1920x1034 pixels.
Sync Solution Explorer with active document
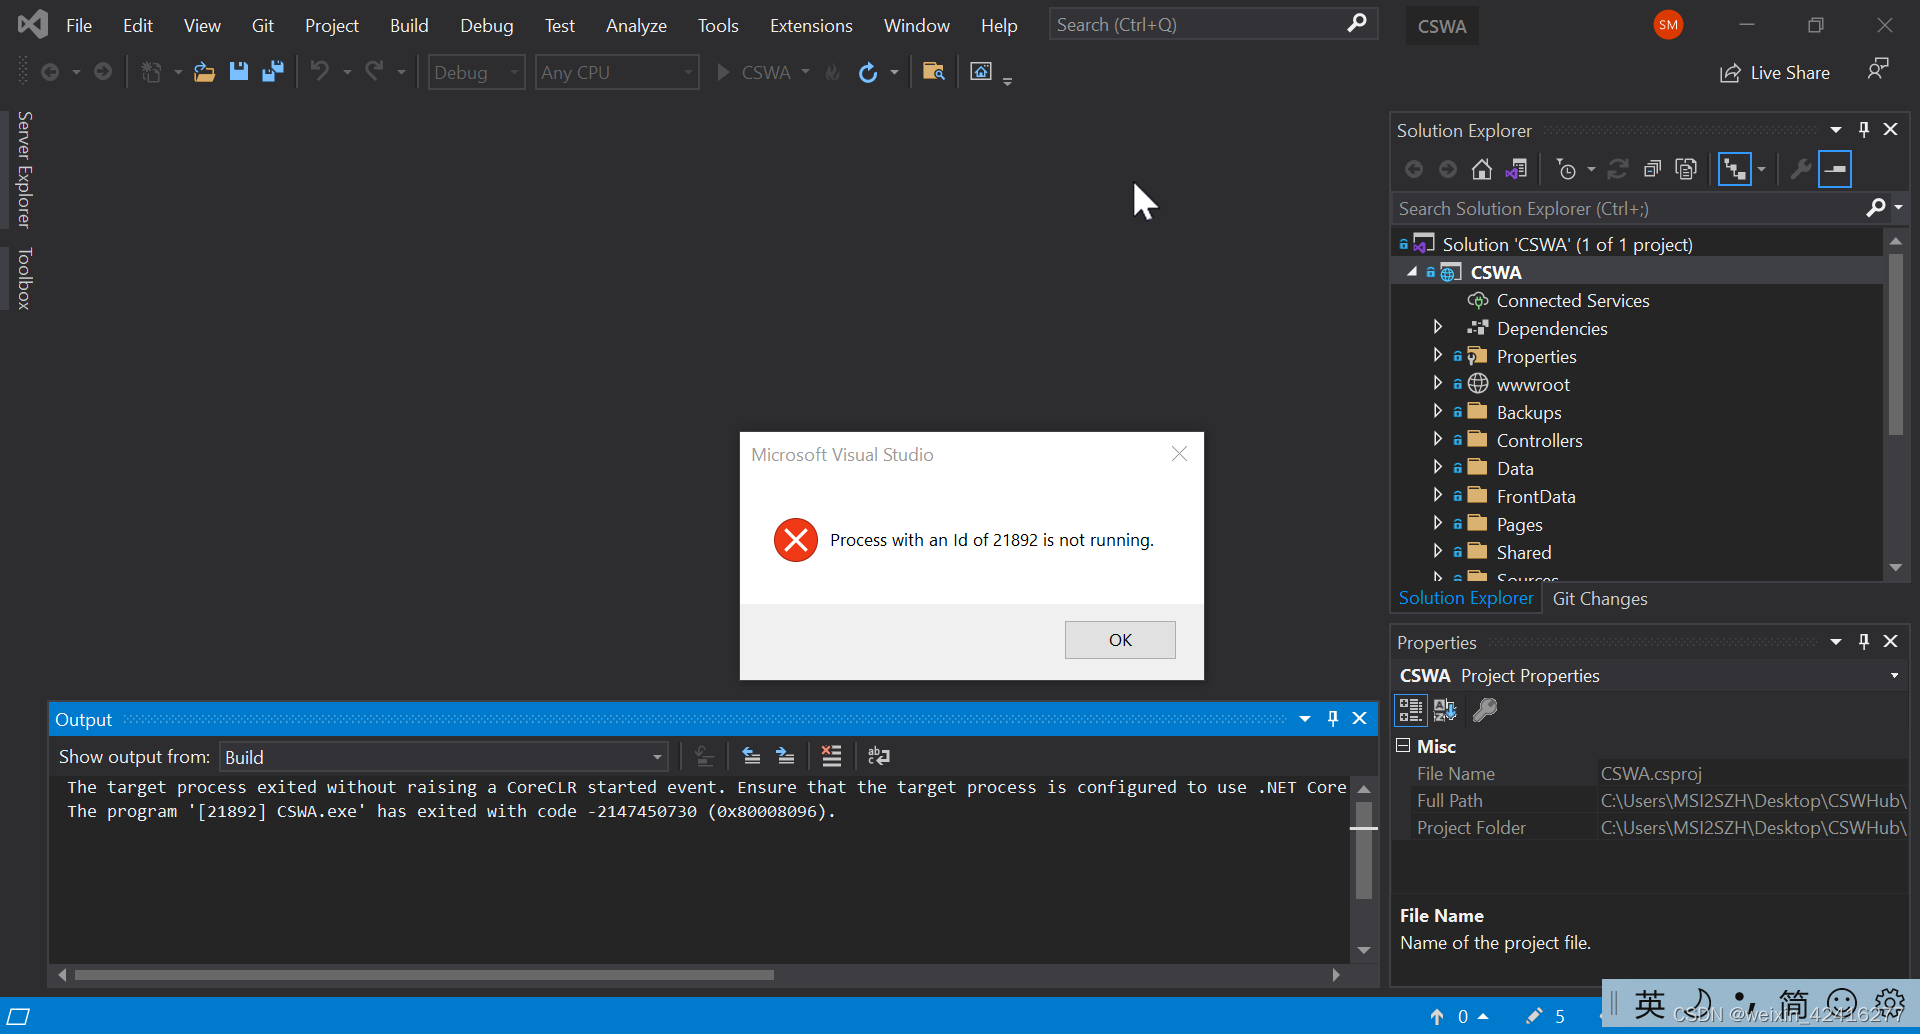1517,168
